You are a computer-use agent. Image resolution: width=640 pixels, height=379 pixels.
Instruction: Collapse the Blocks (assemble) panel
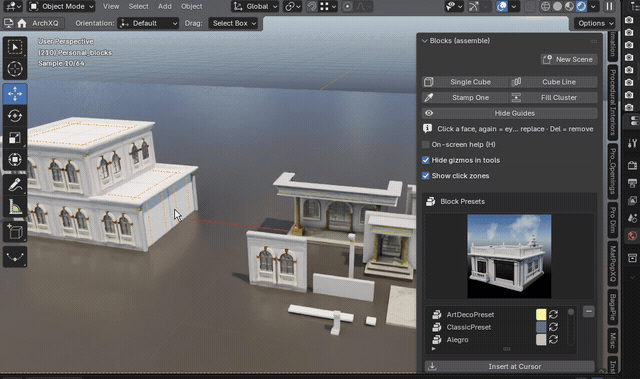point(425,41)
